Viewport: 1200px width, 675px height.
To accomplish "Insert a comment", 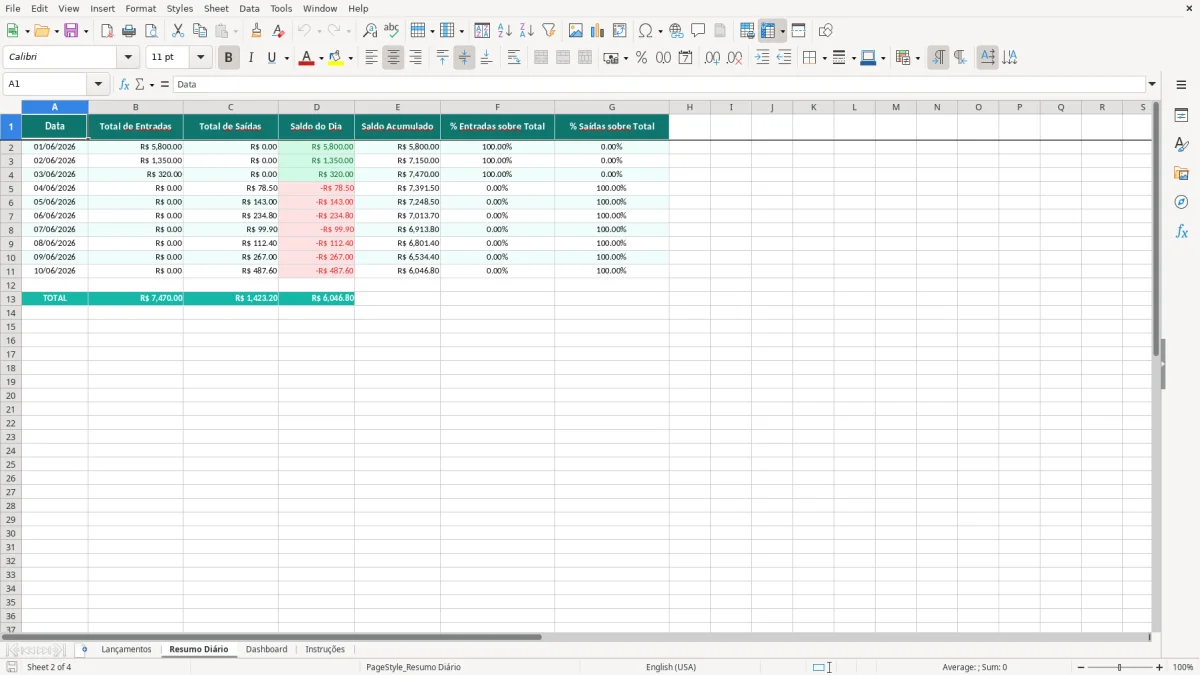I will pos(698,31).
